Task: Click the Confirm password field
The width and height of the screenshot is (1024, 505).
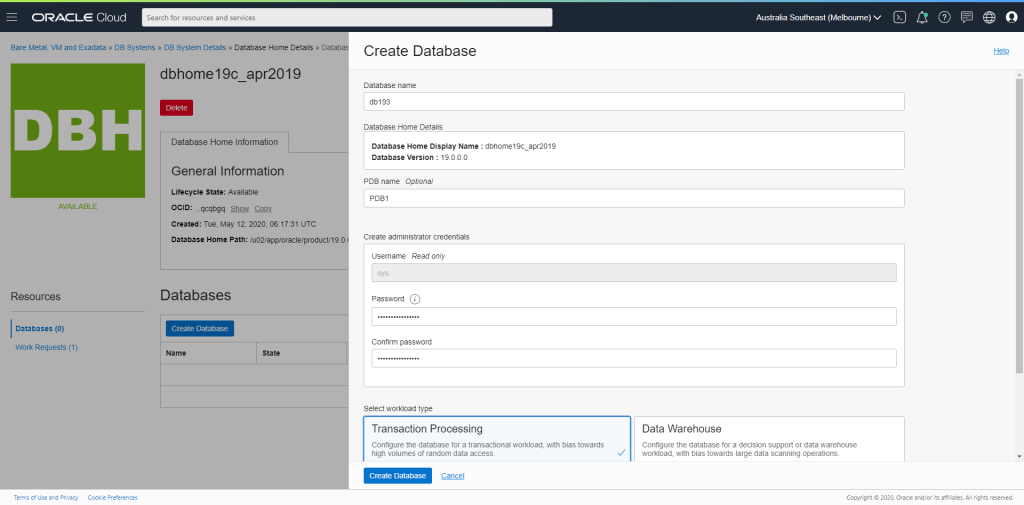Action: point(634,358)
